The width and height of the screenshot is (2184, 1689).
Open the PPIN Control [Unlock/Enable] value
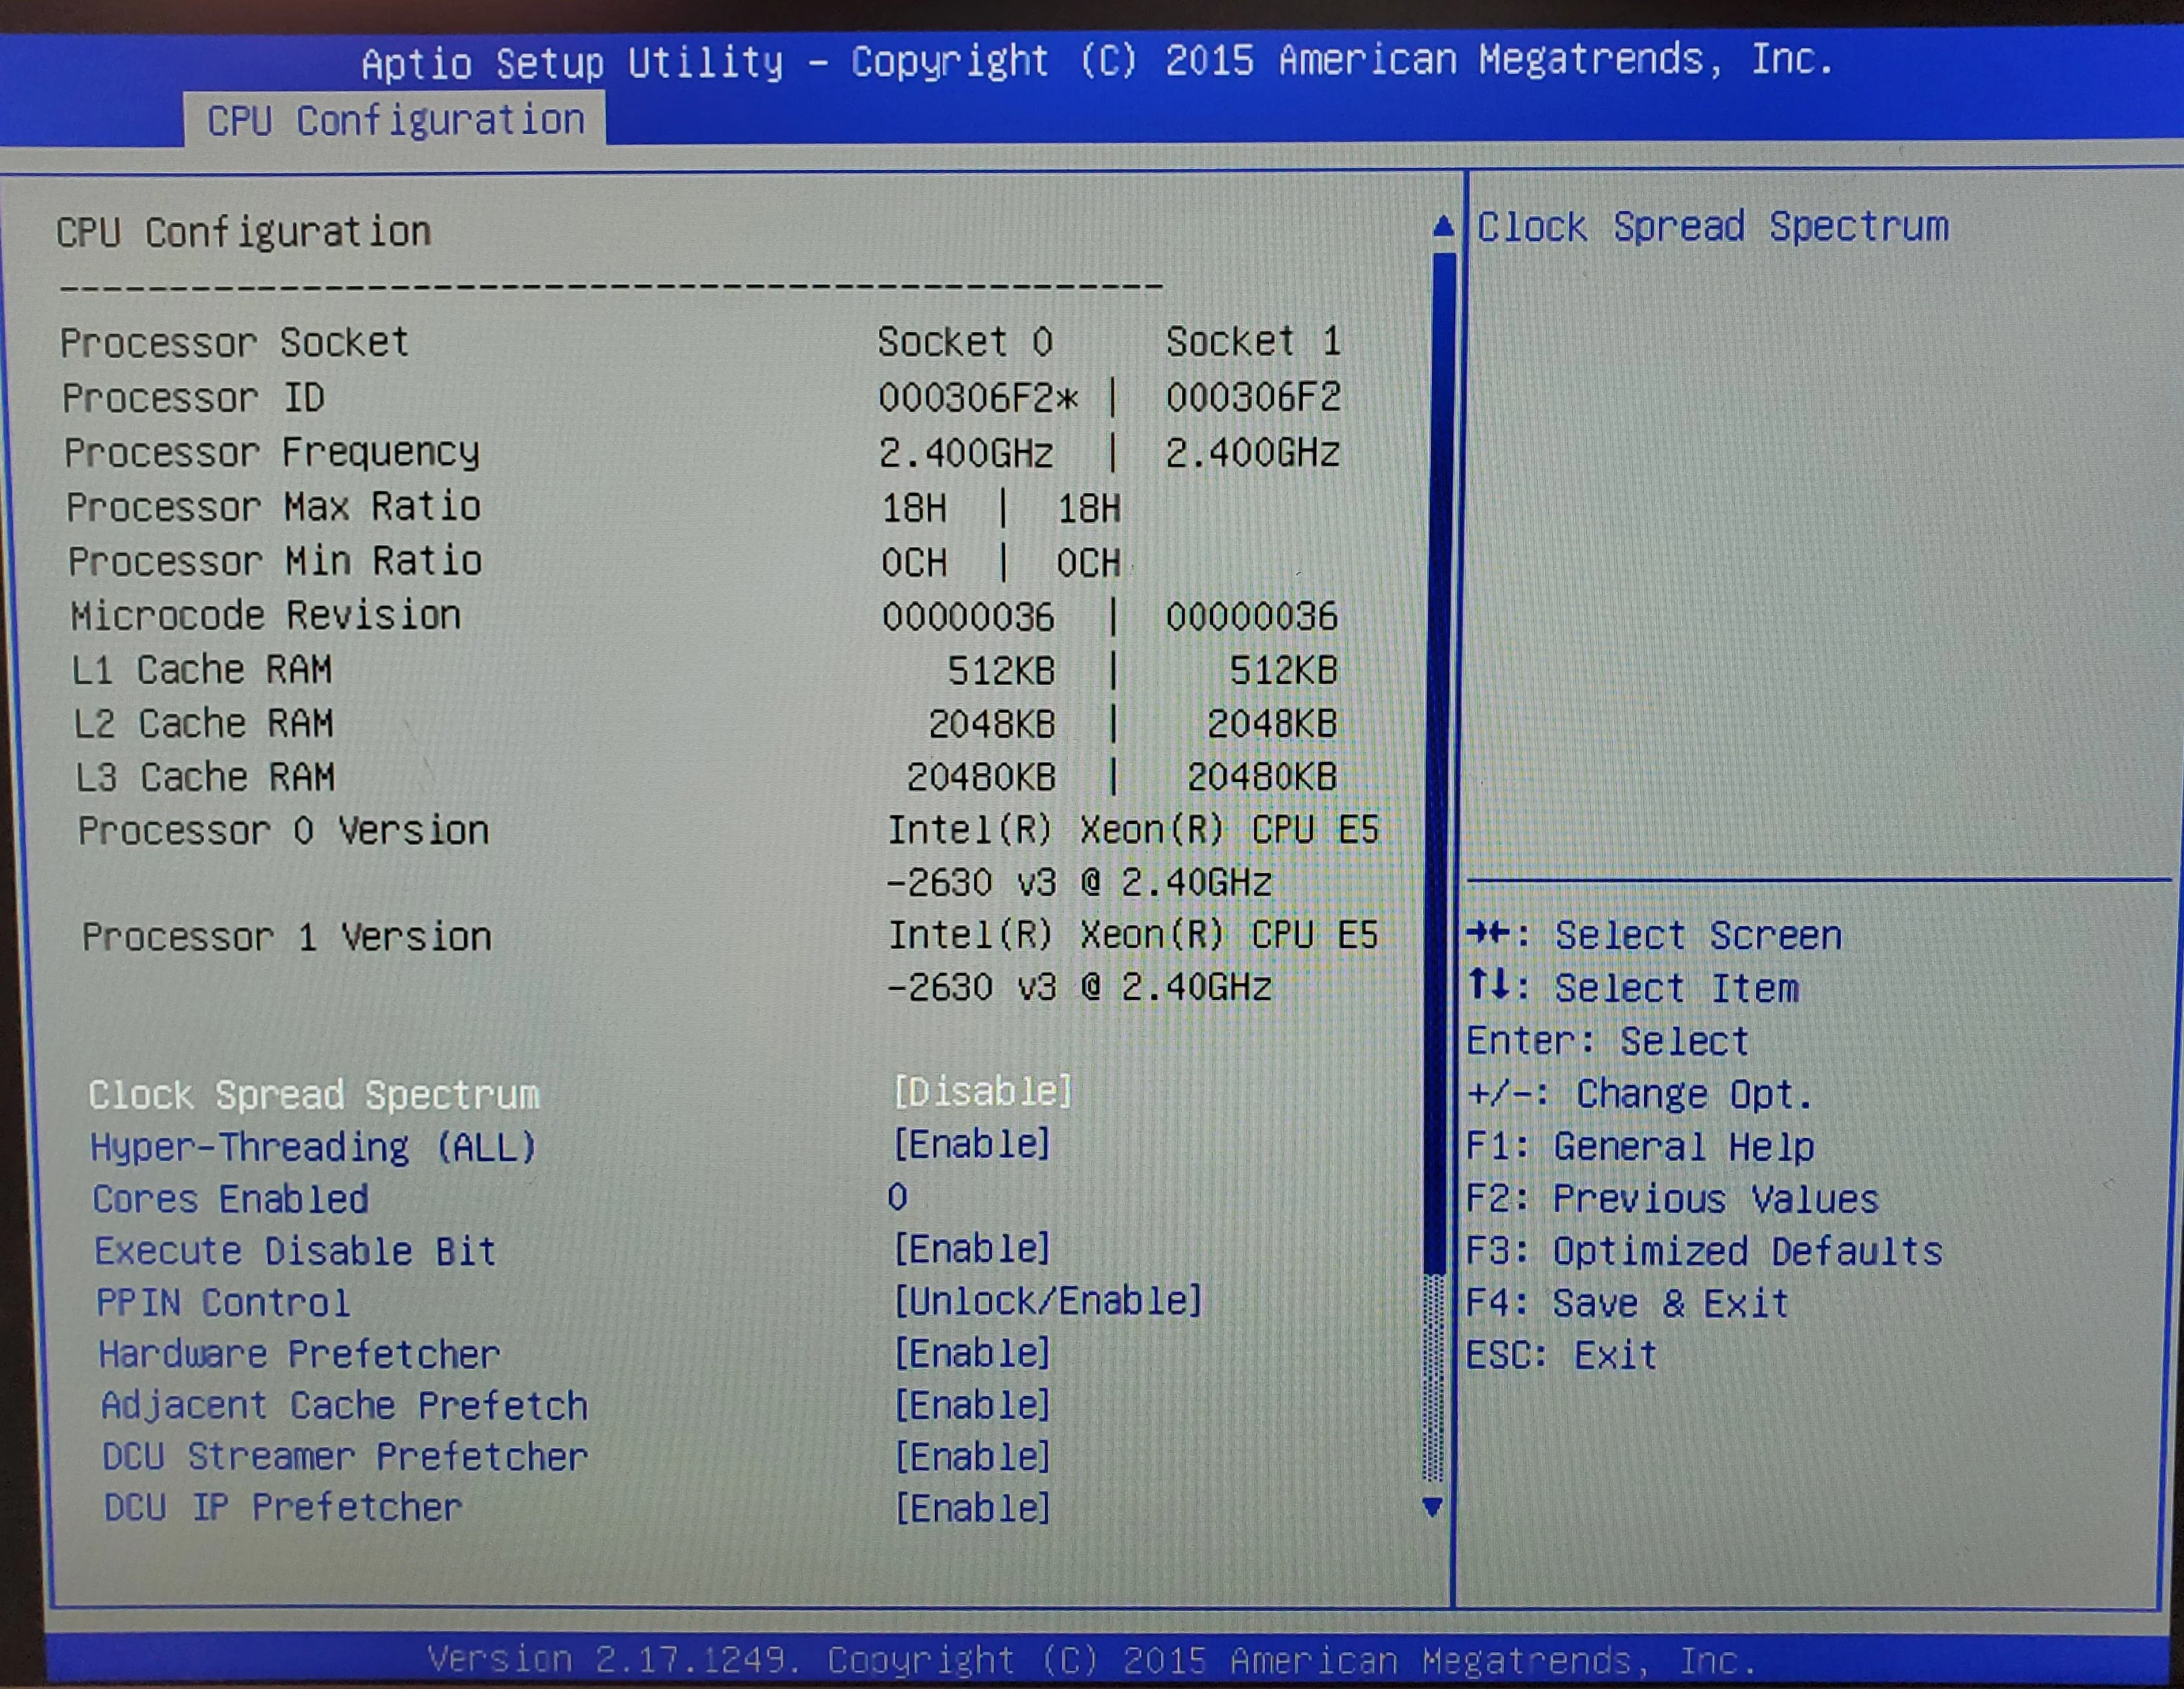click(x=1048, y=1301)
